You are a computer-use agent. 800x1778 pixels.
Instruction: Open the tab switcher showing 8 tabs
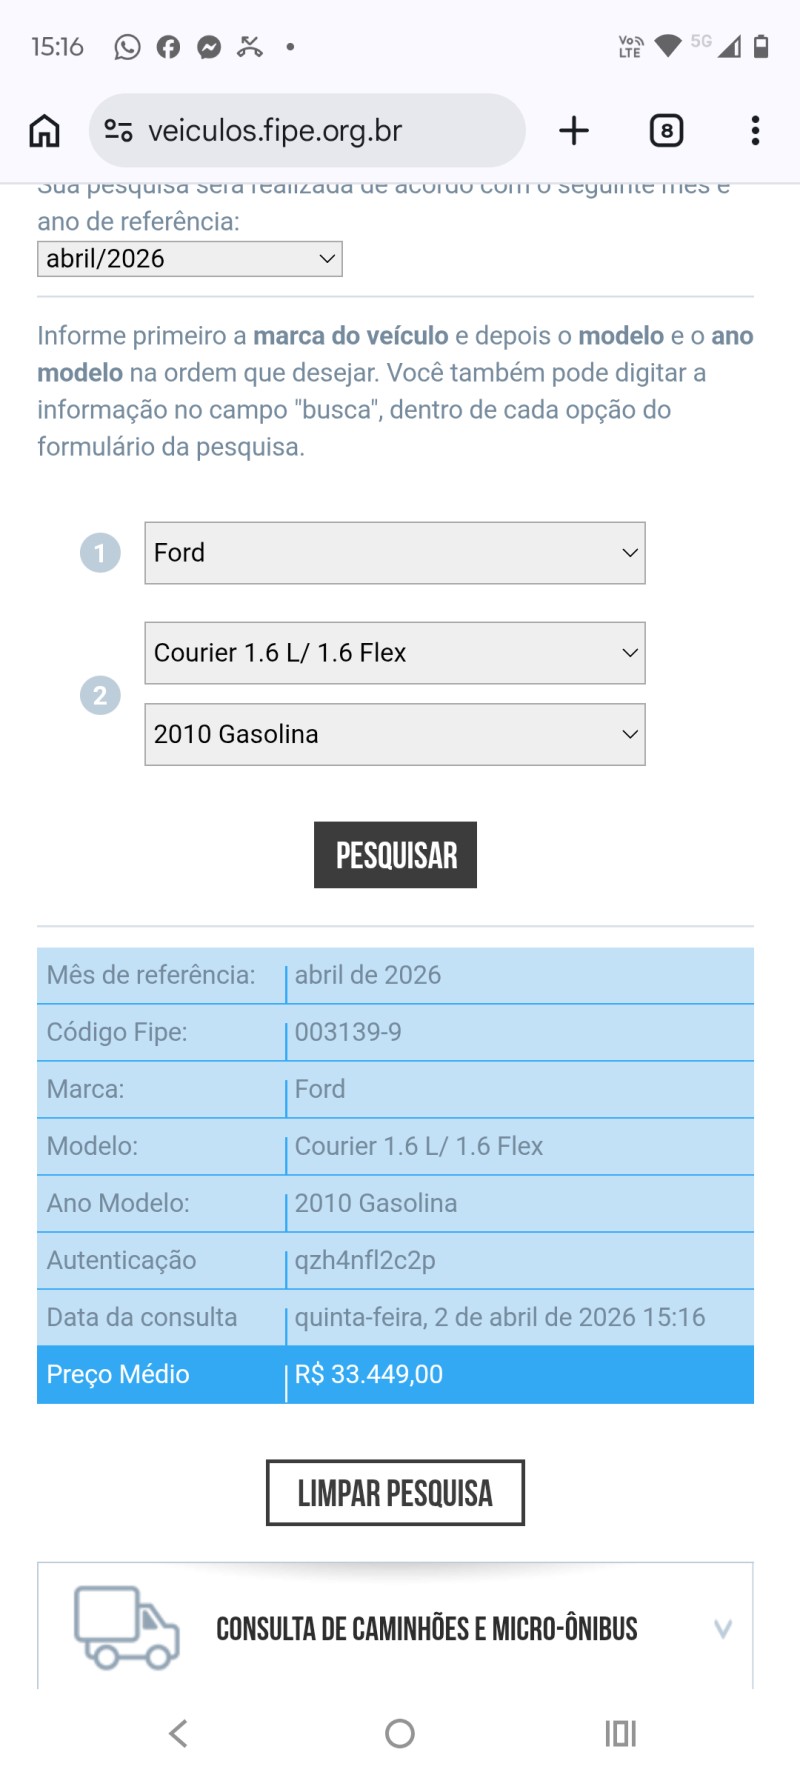[666, 130]
